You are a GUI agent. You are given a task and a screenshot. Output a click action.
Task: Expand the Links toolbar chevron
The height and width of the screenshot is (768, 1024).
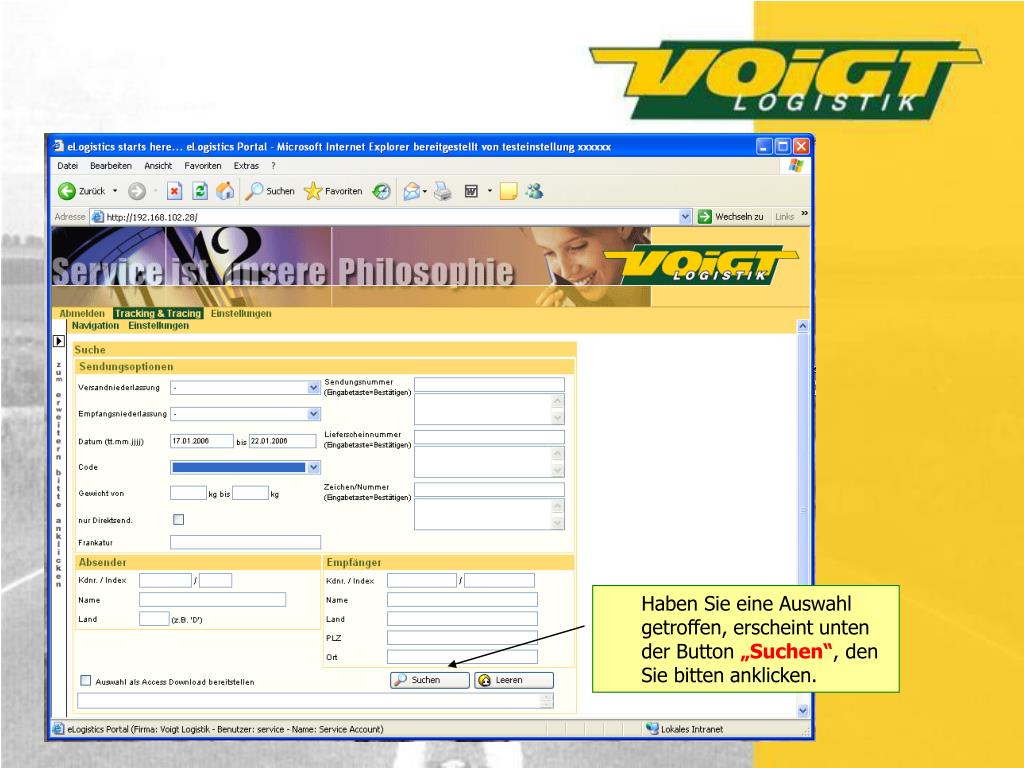[804, 214]
